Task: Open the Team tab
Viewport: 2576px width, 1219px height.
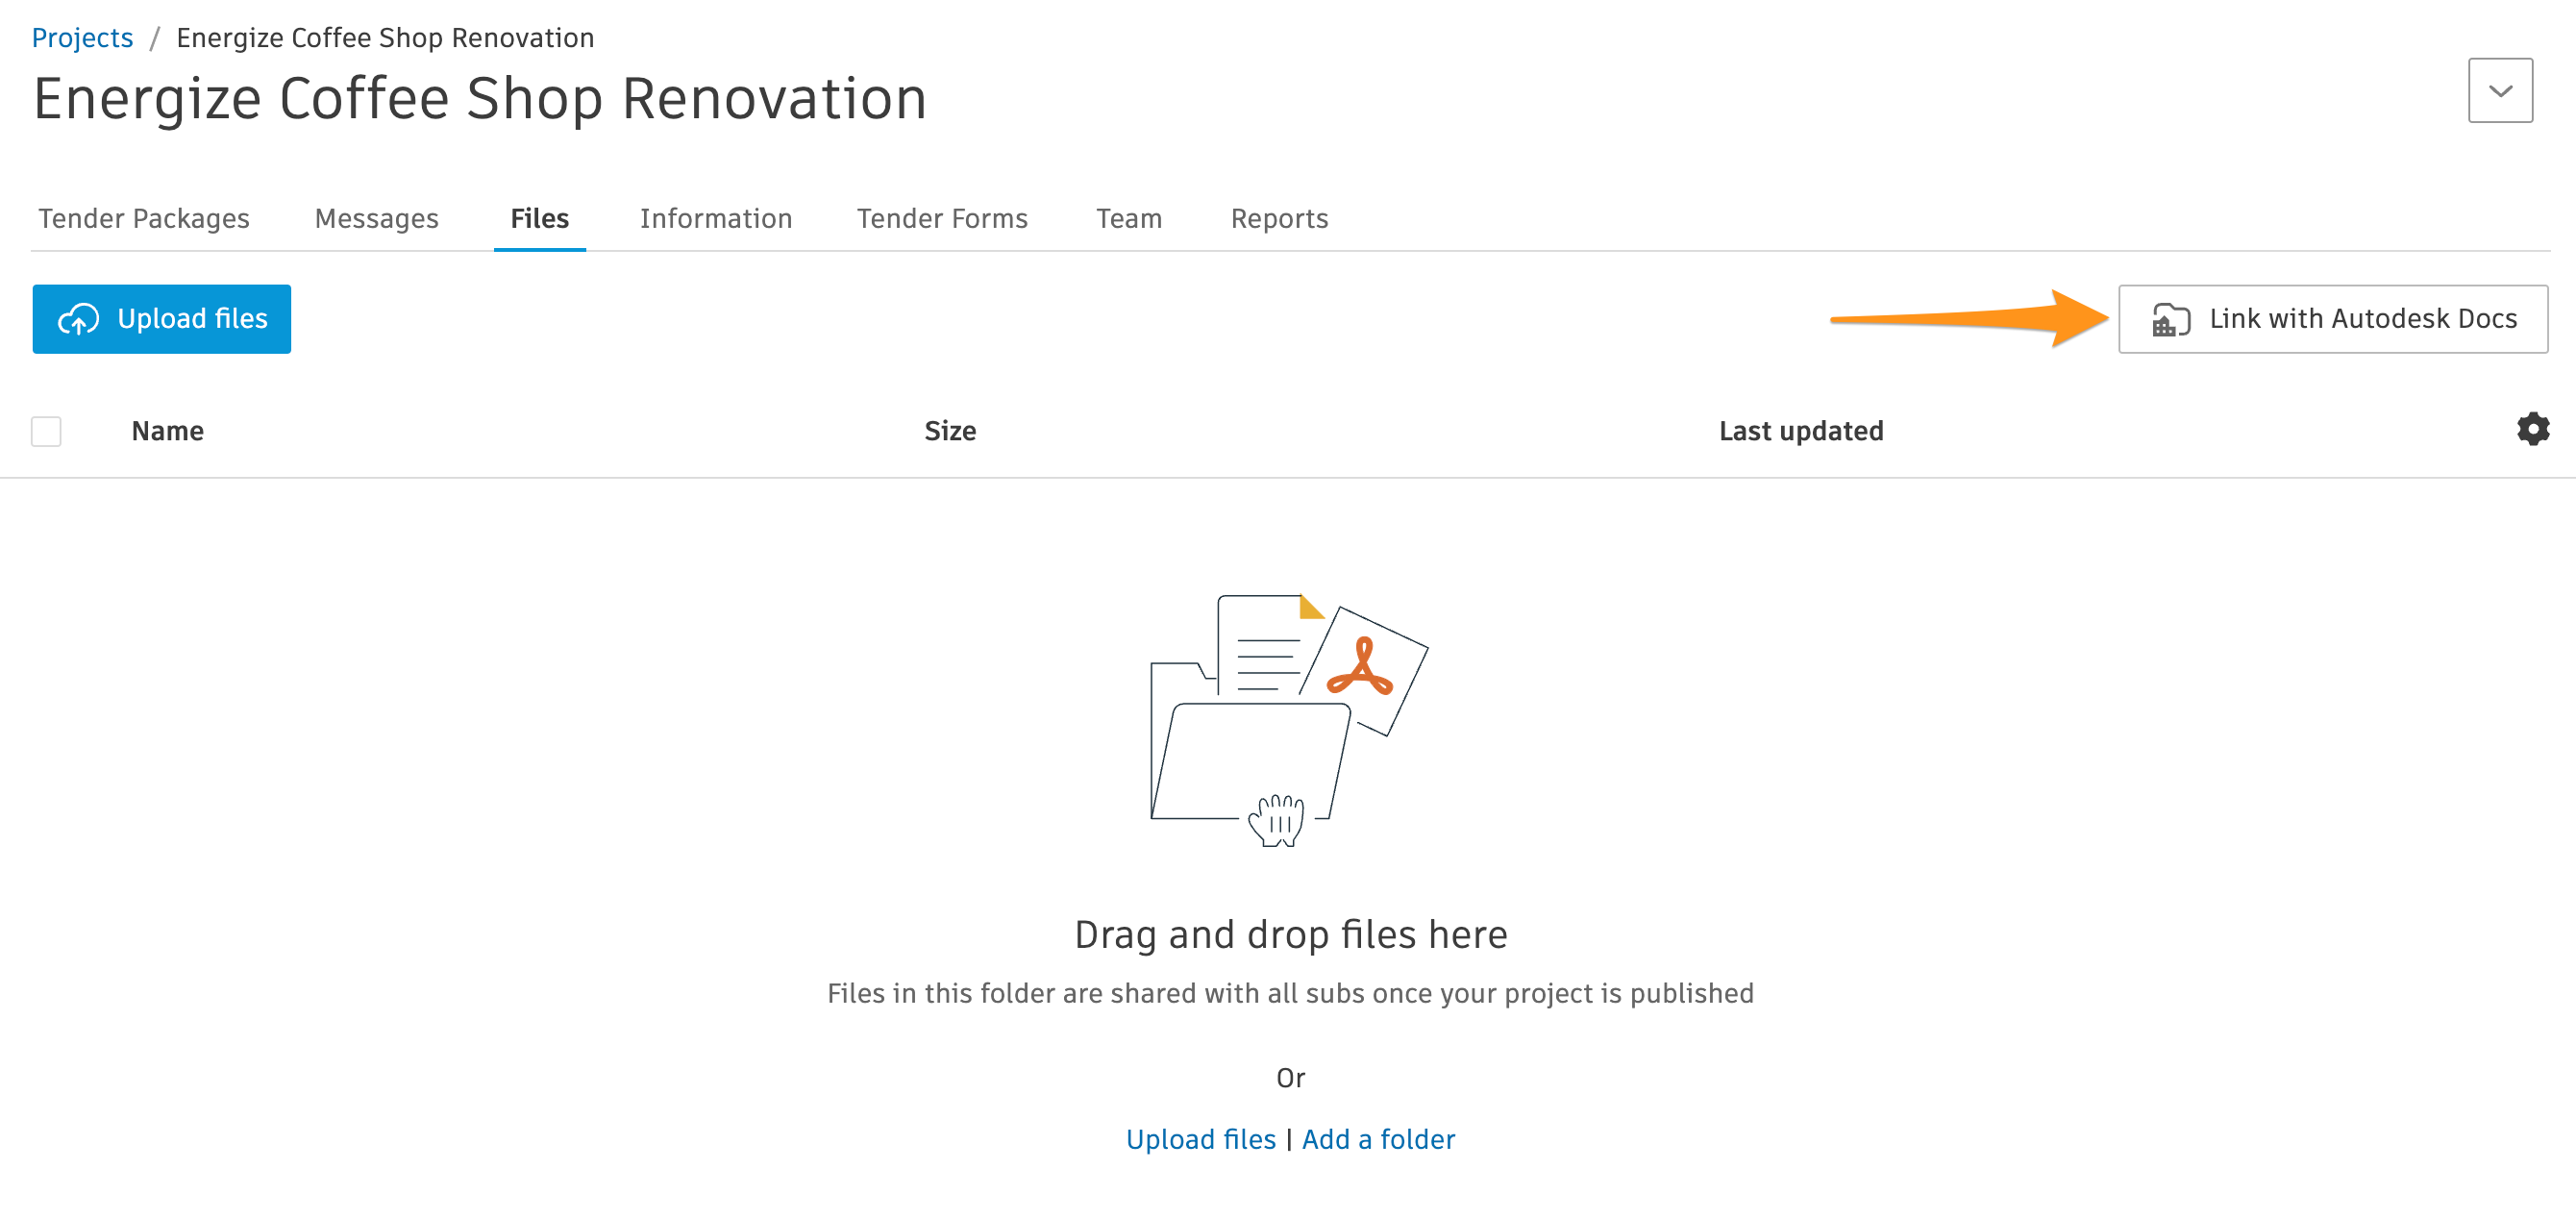Action: (1128, 218)
